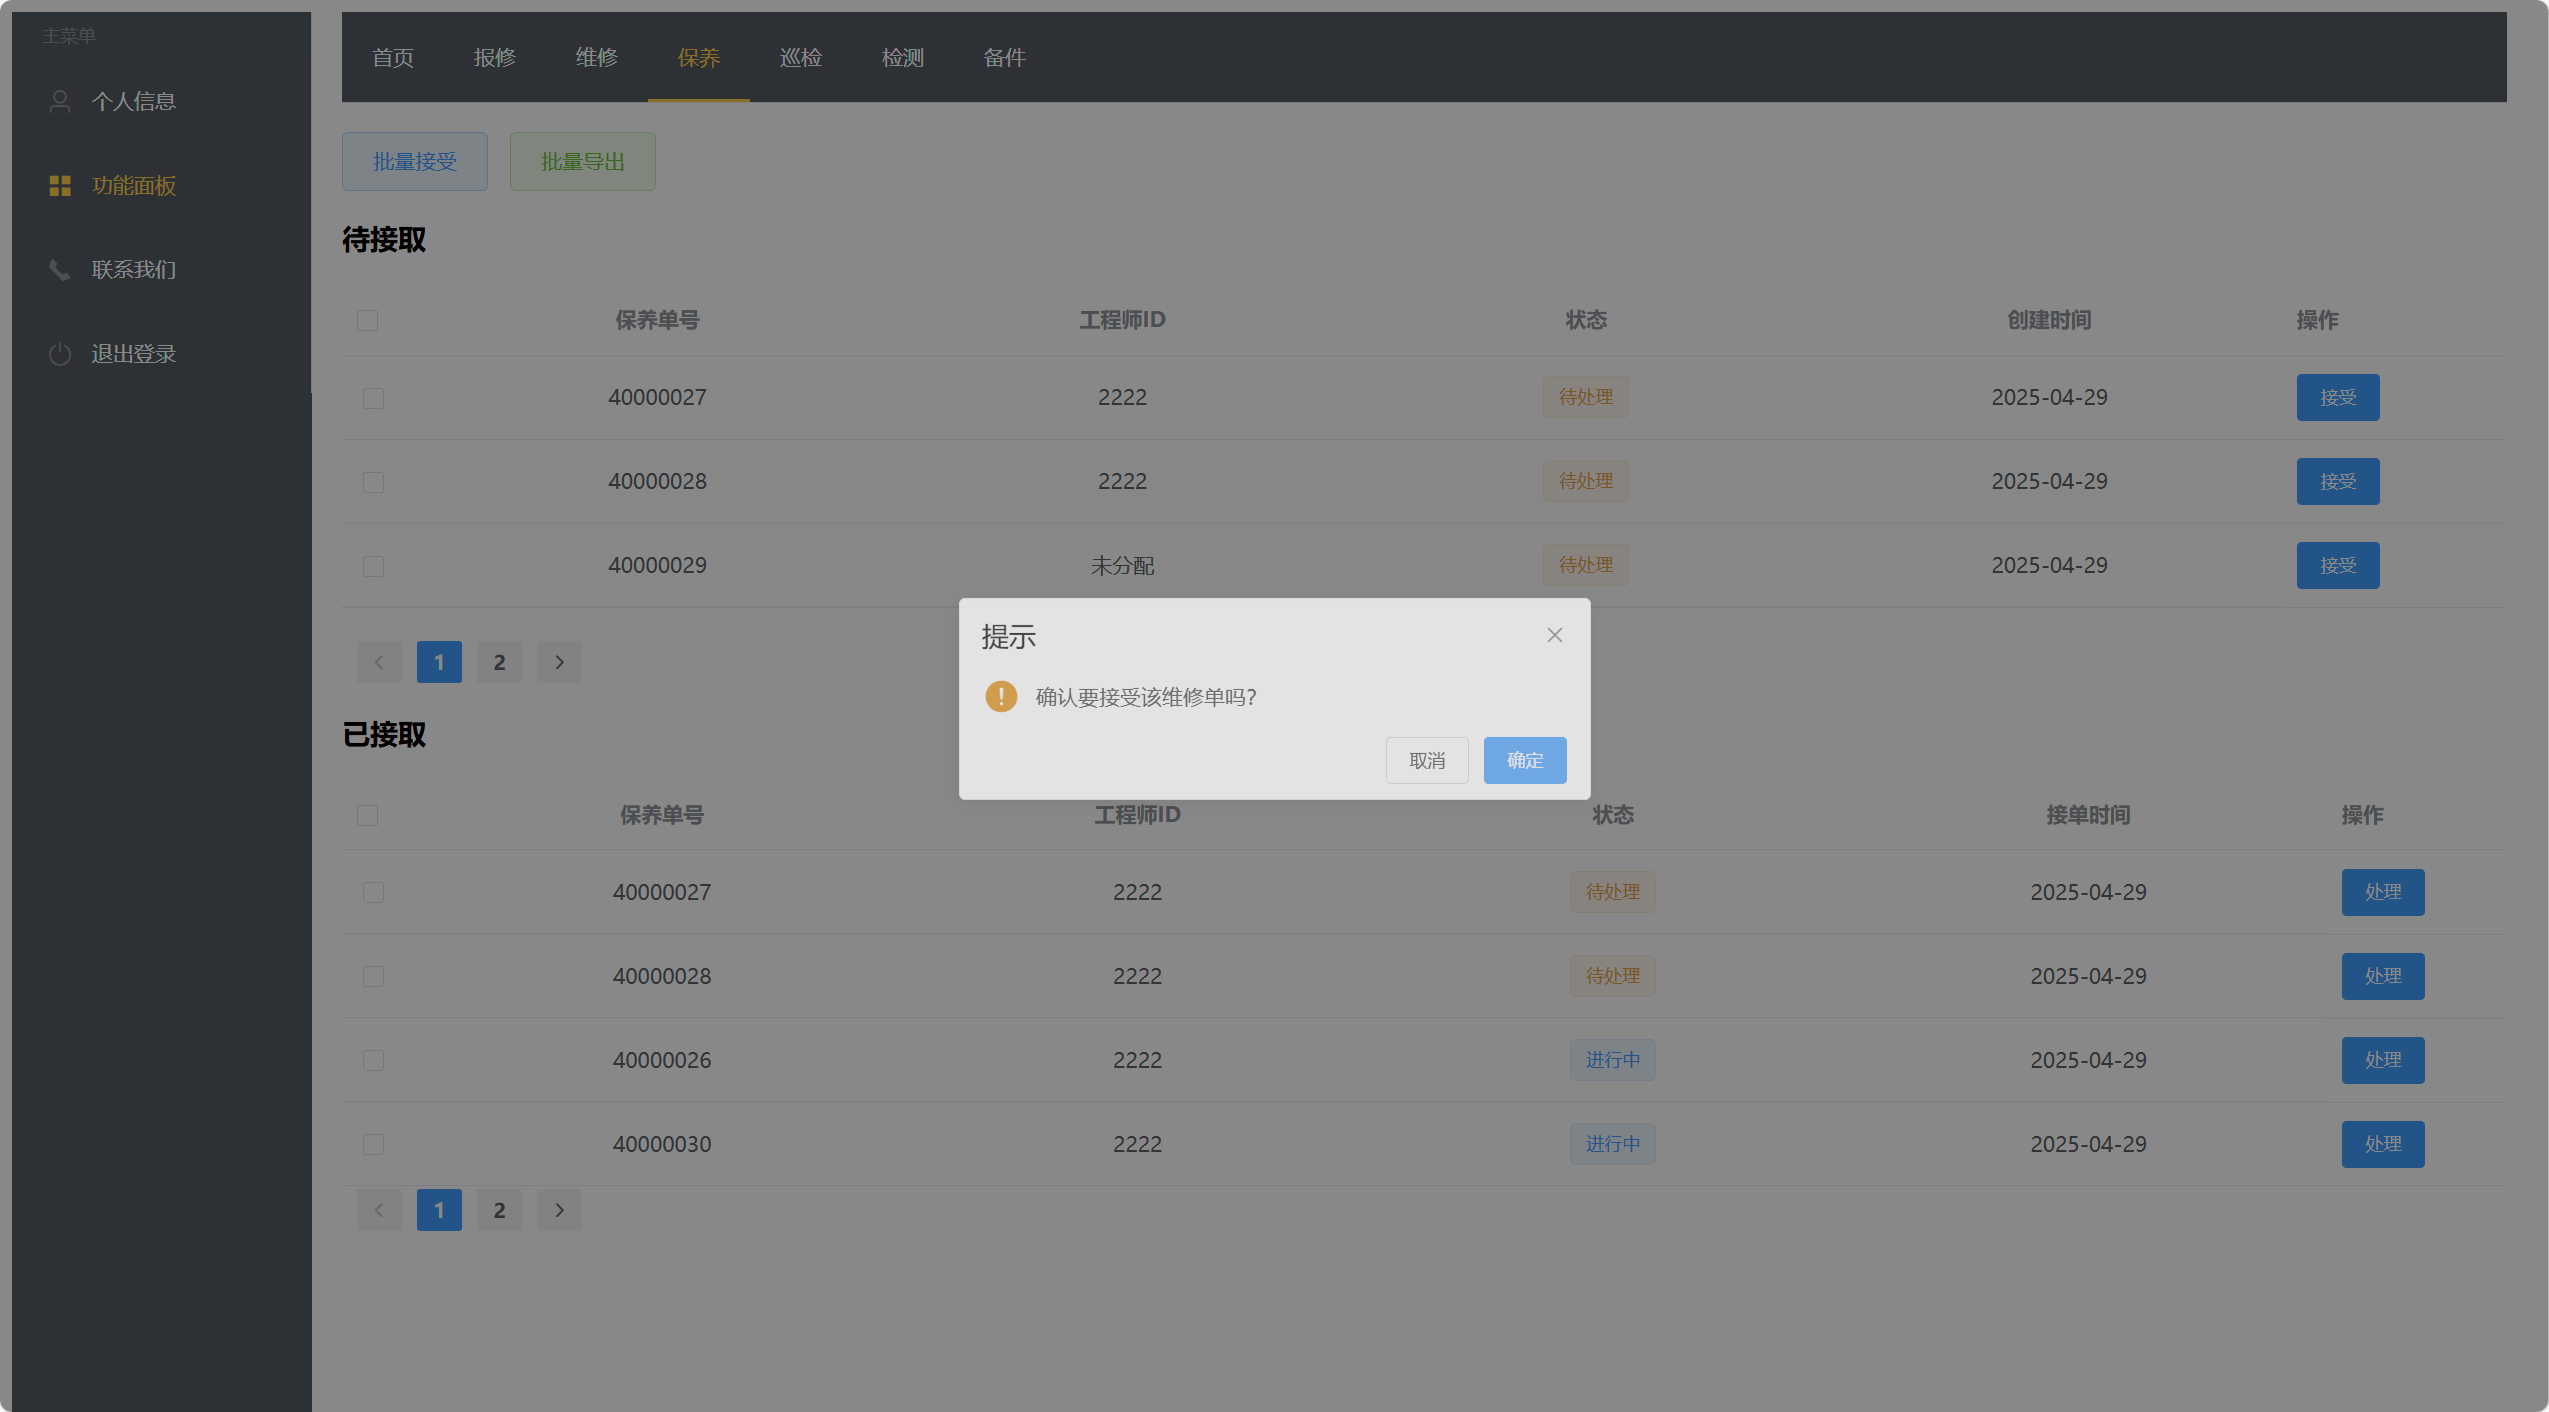Select page 2 in 已接取 pagination
This screenshot has width=2549, height=1412.
[x=499, y=1210]
